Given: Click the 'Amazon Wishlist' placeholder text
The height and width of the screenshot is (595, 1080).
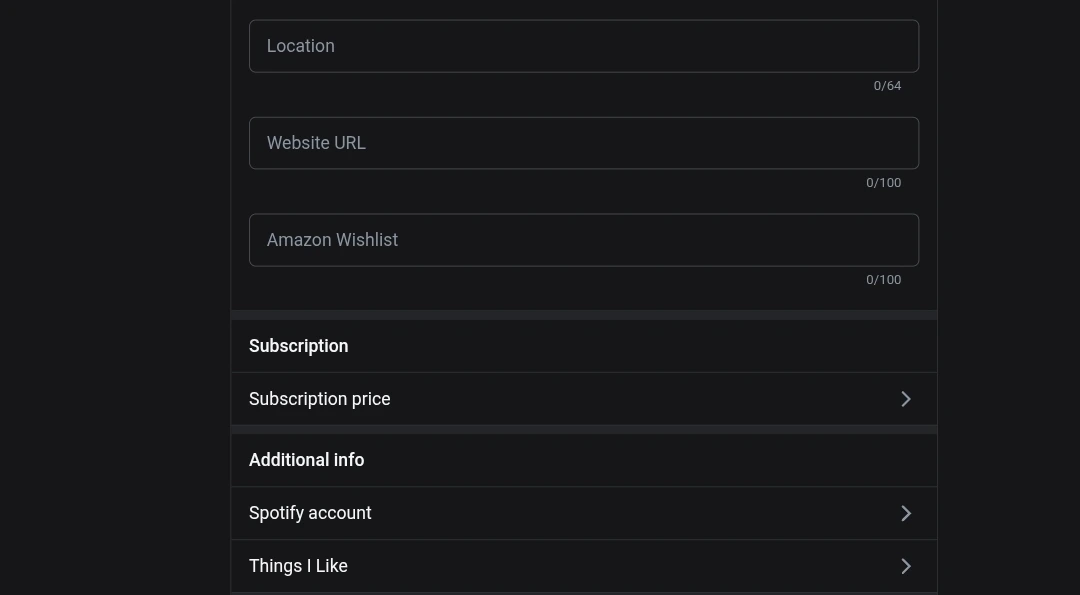Looking at the screenshot, I should pos(332,240).
